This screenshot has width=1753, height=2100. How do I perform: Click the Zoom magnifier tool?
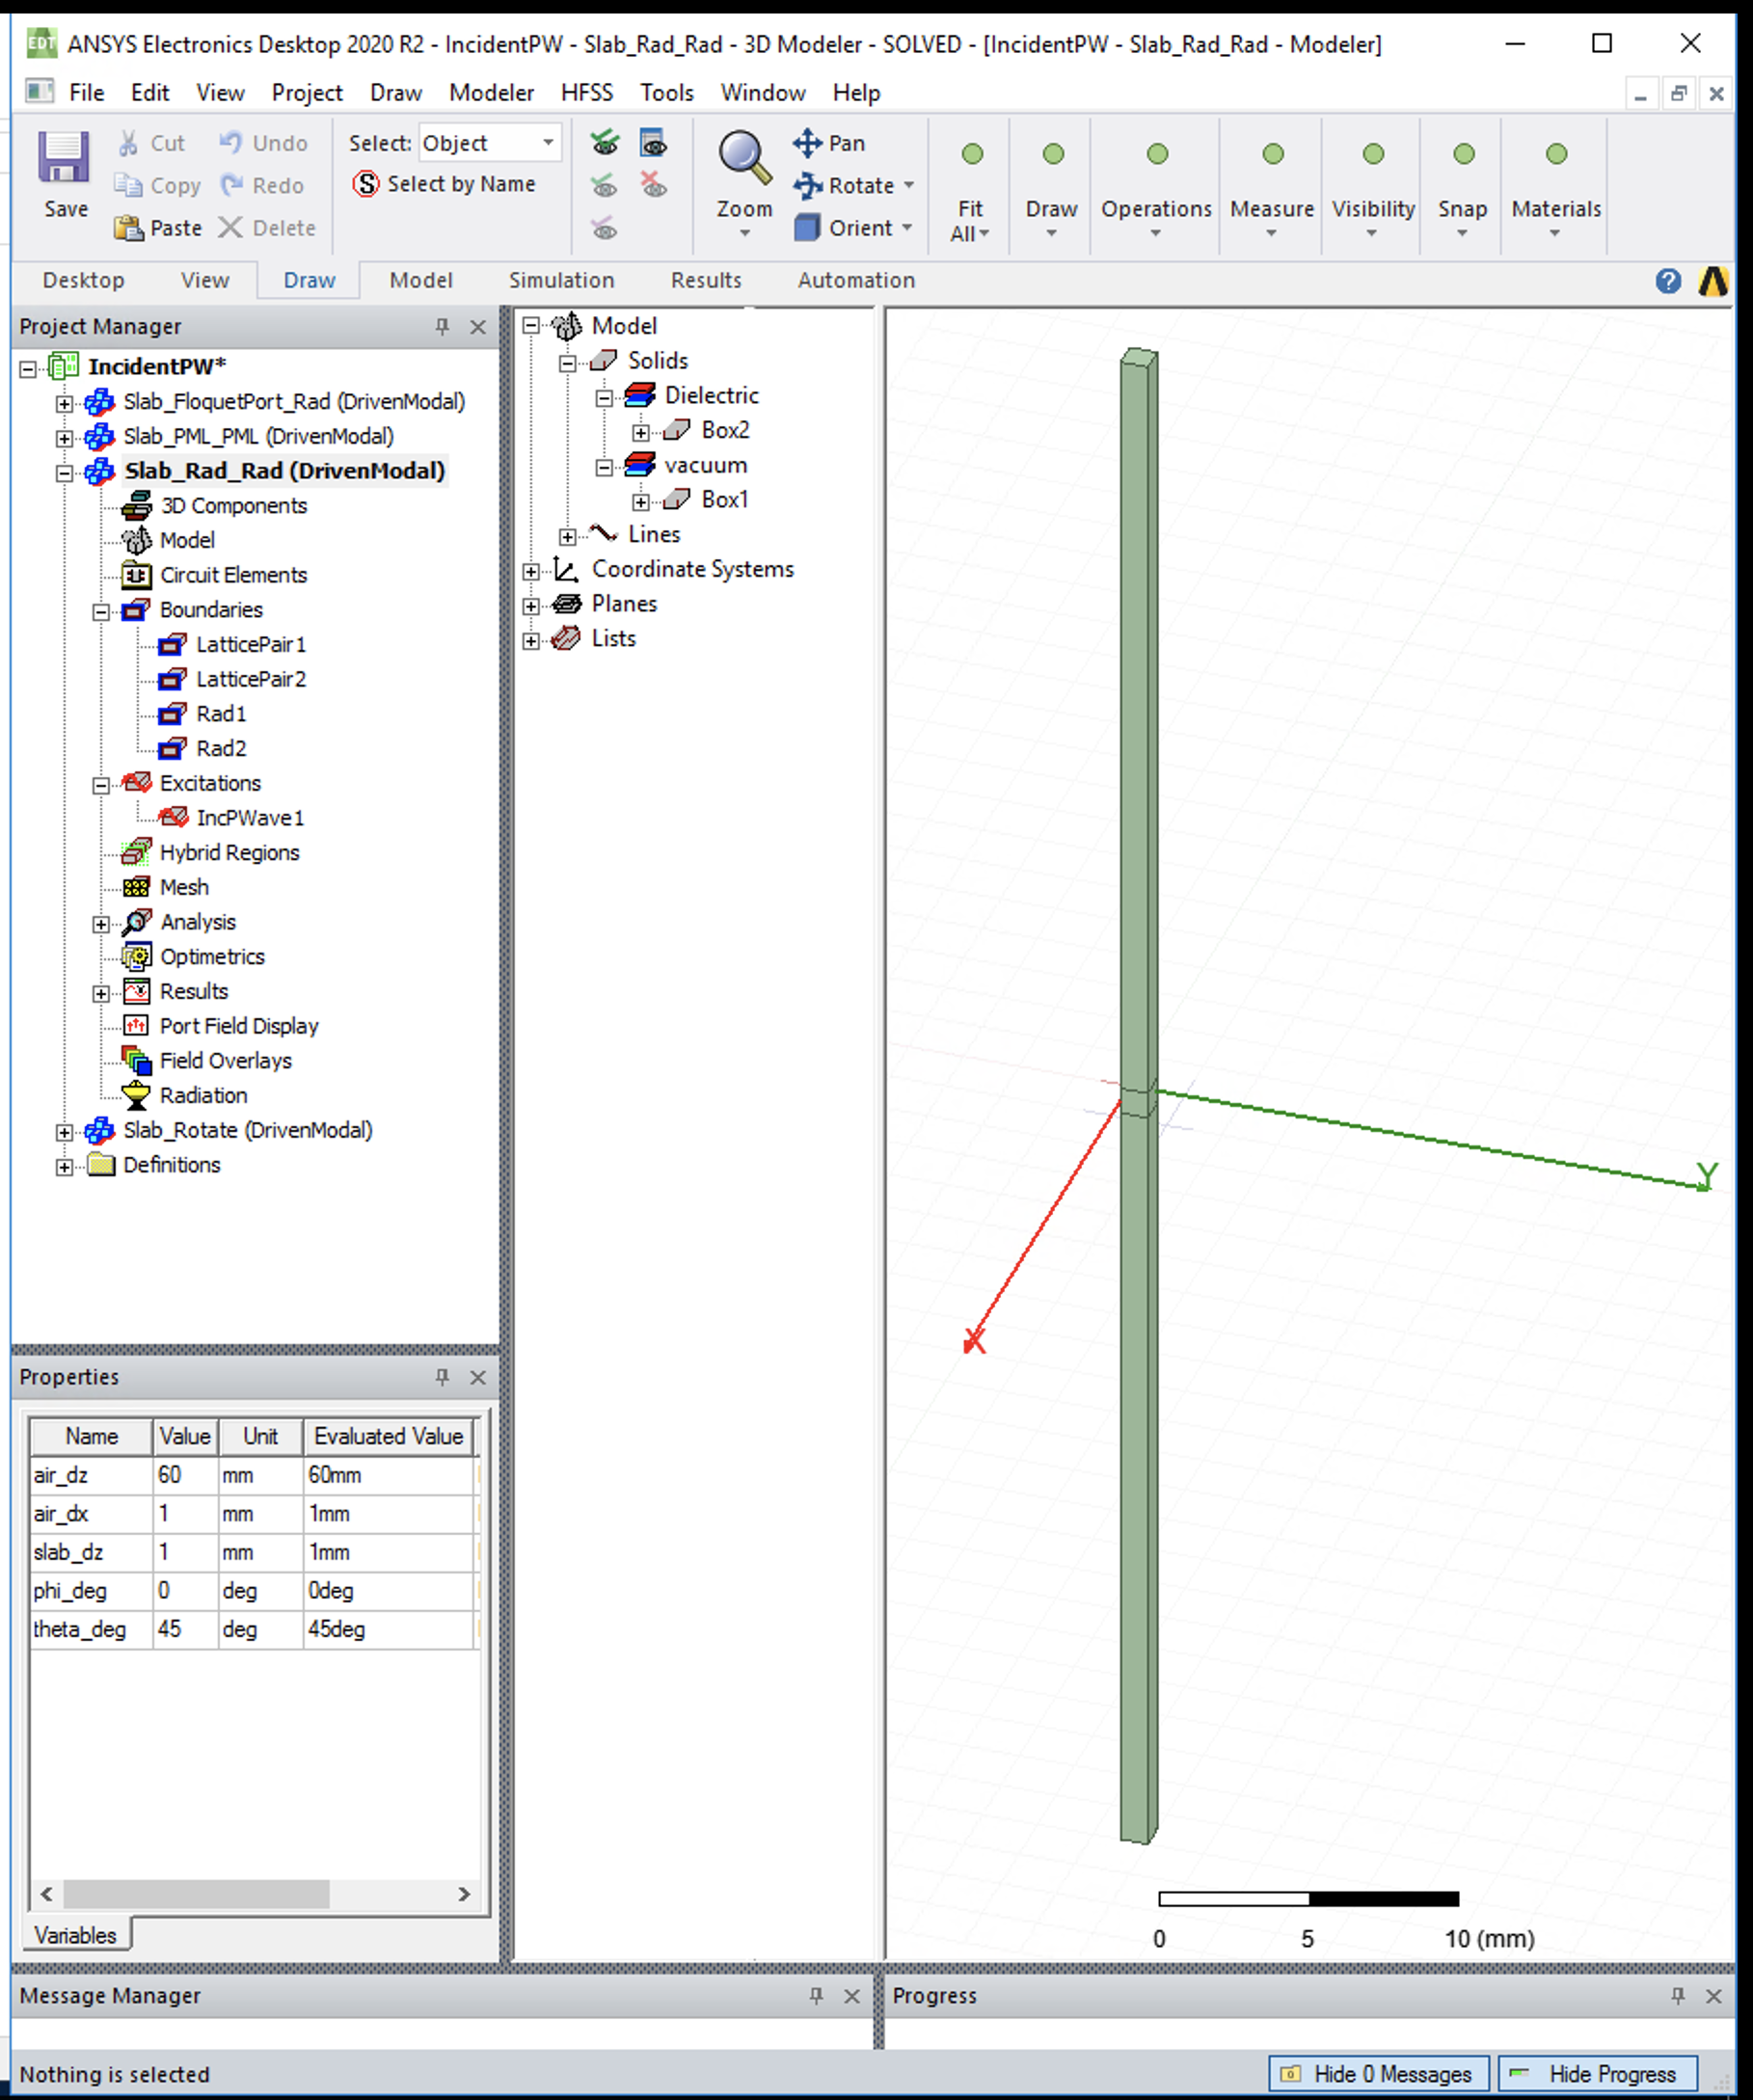(x=745, y=158)
